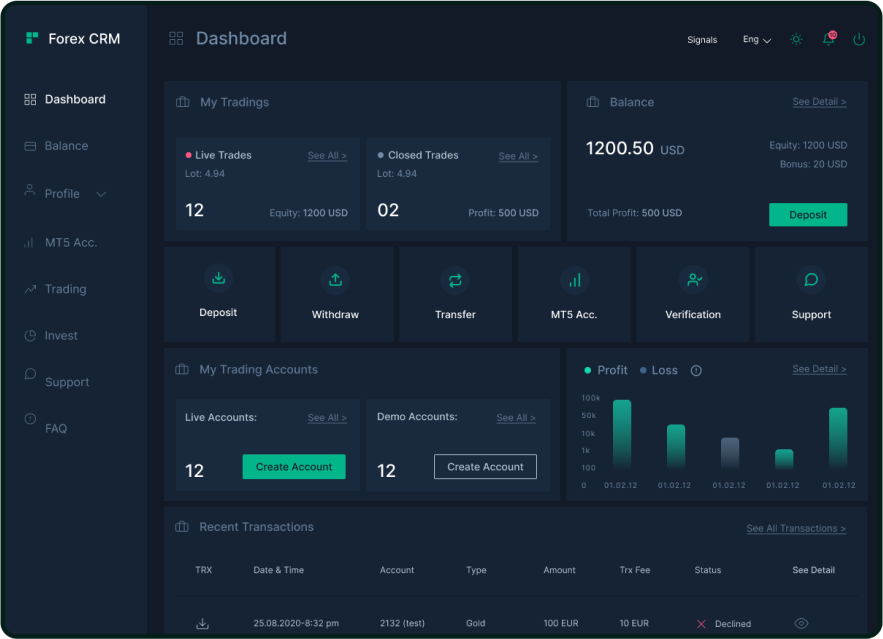Open MT5 Acc. in the sidebar
The image size is (883, 639).
coord(71,243)
